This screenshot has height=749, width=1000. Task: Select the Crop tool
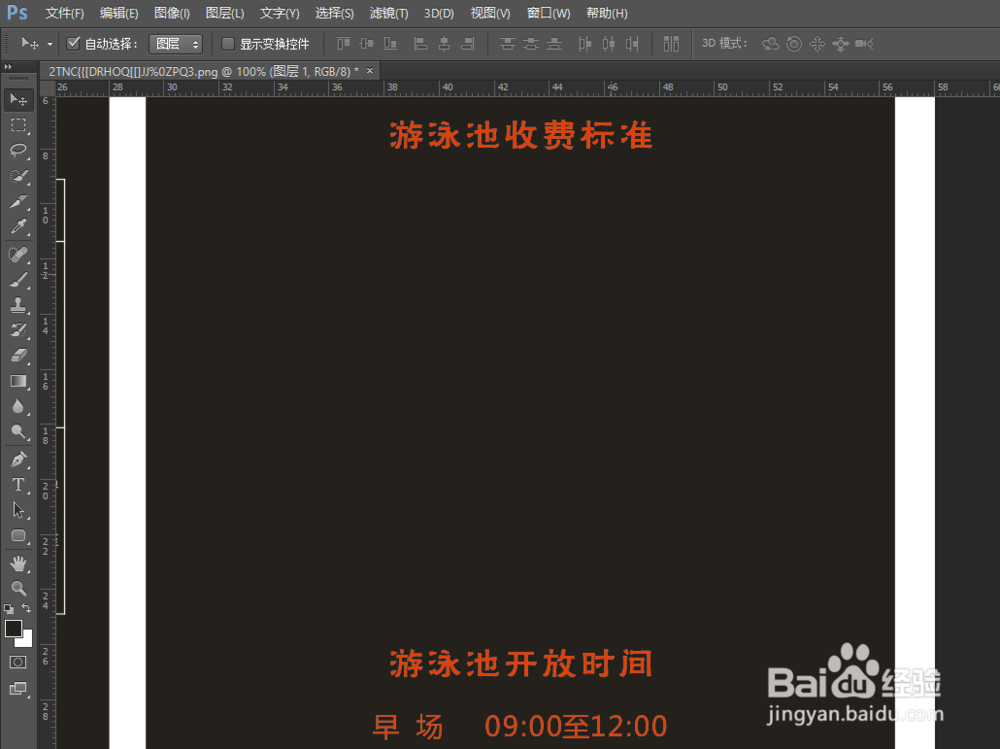click(18, 202)
